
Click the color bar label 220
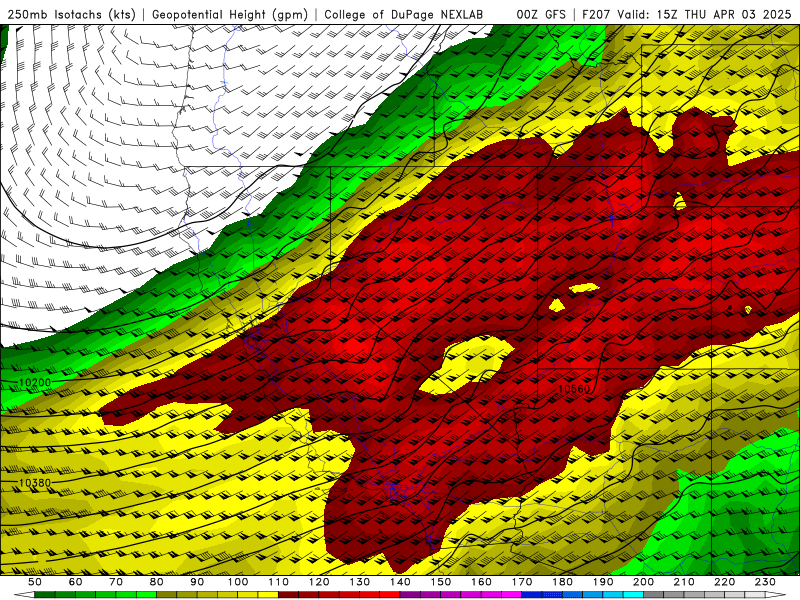click(x=724, y=582)
